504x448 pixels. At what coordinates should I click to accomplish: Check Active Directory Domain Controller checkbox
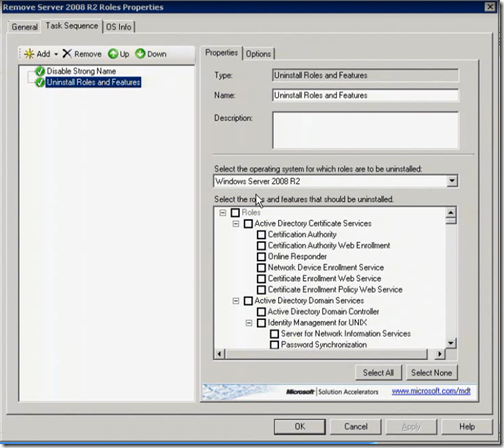click(262, 312)
